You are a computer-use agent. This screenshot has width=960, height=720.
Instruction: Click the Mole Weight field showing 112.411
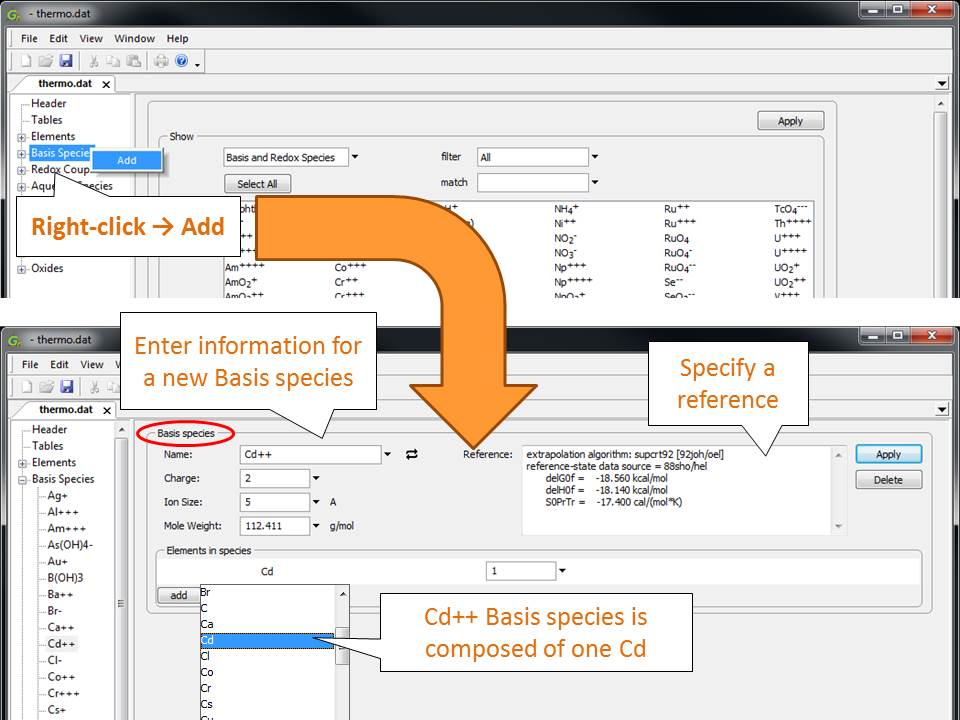click(x=275, y=526)
